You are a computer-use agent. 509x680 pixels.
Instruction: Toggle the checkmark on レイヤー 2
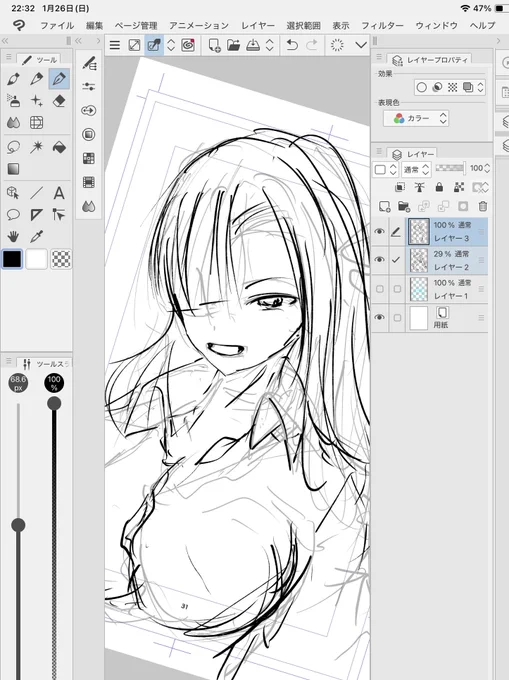click(x=396, y=260)
